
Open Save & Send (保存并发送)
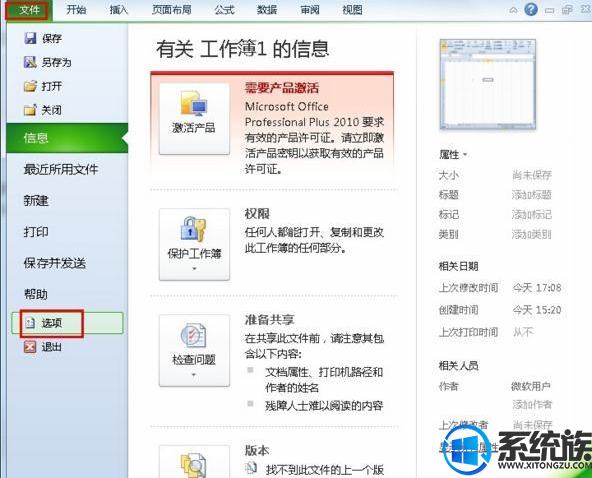55,263
